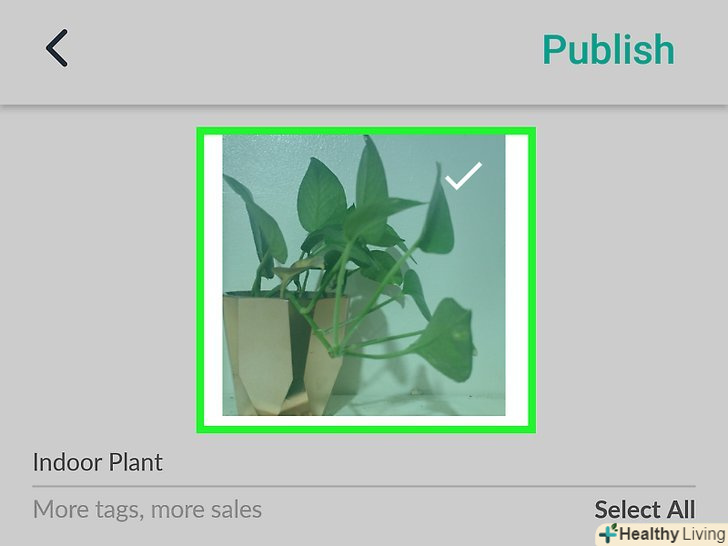
Task: Click the 'Living' word in watermark
Action: pyautogui.click(x=703, y=534)
